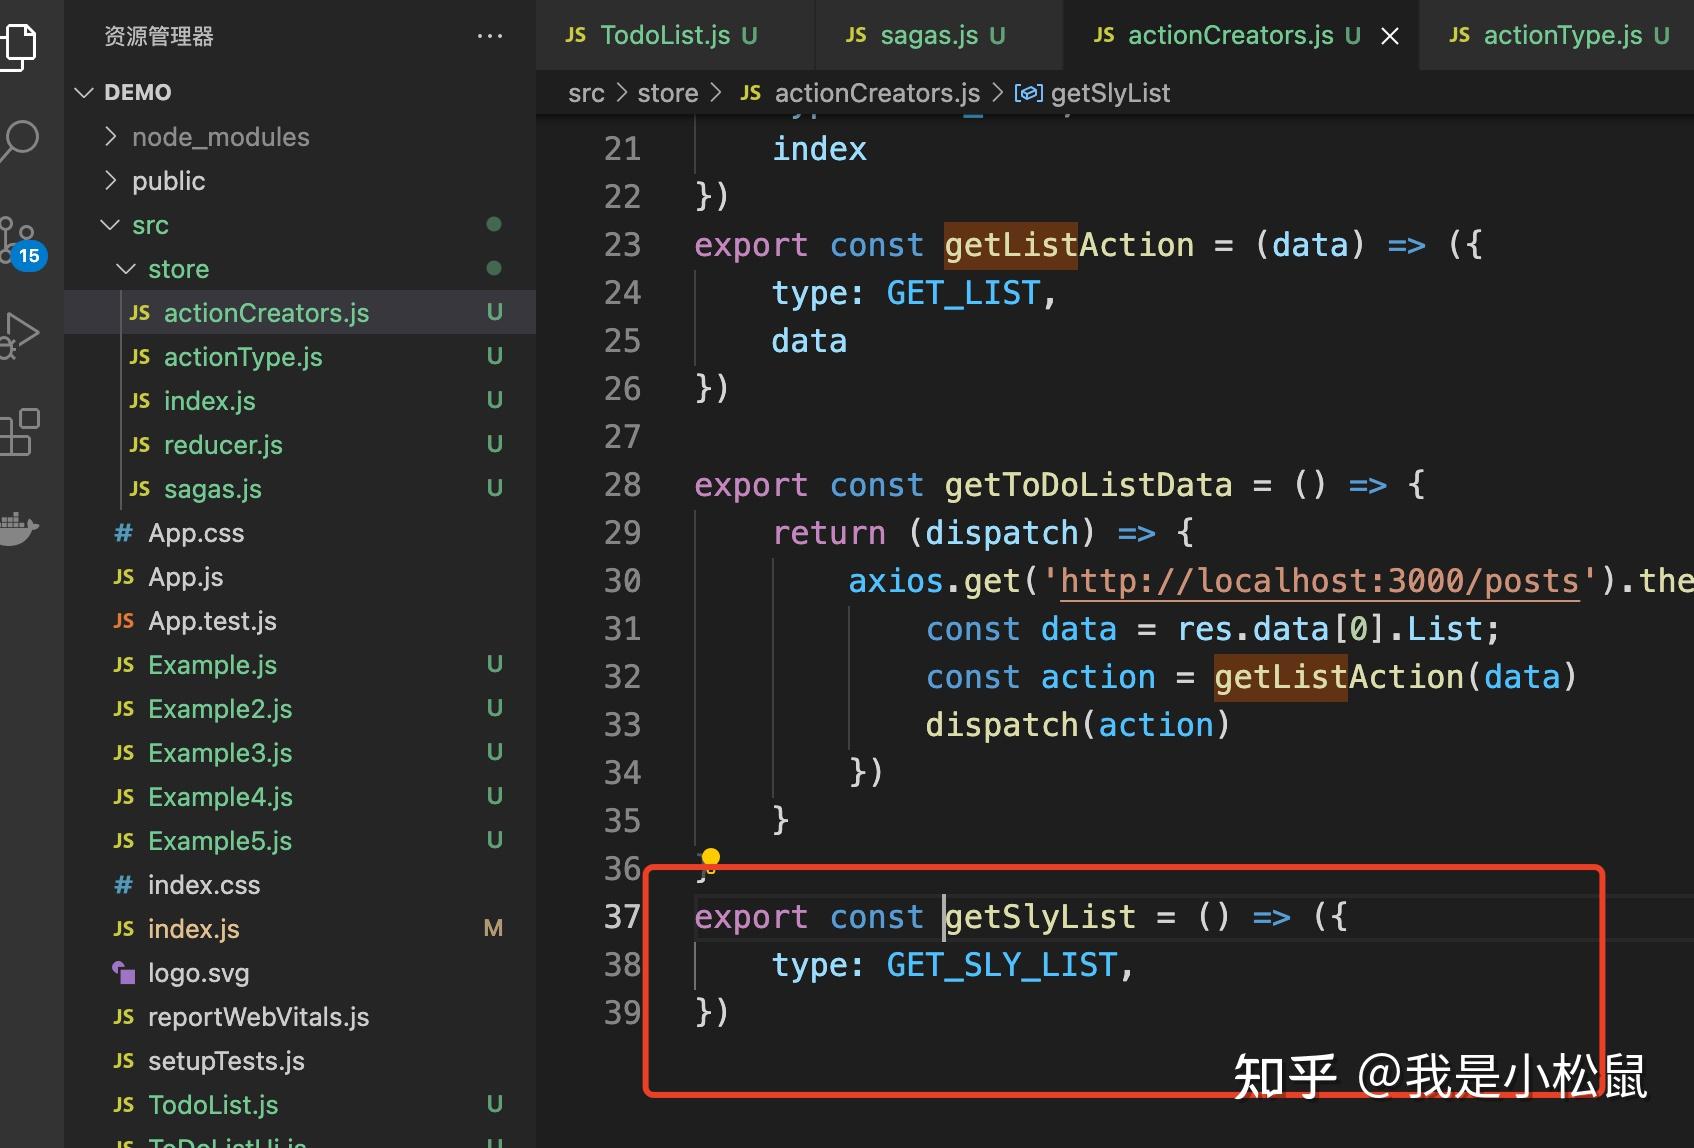Open TodoList.js in the file tree
The width and height of the screenshot is (1694, 1148).
point(300,1105)
